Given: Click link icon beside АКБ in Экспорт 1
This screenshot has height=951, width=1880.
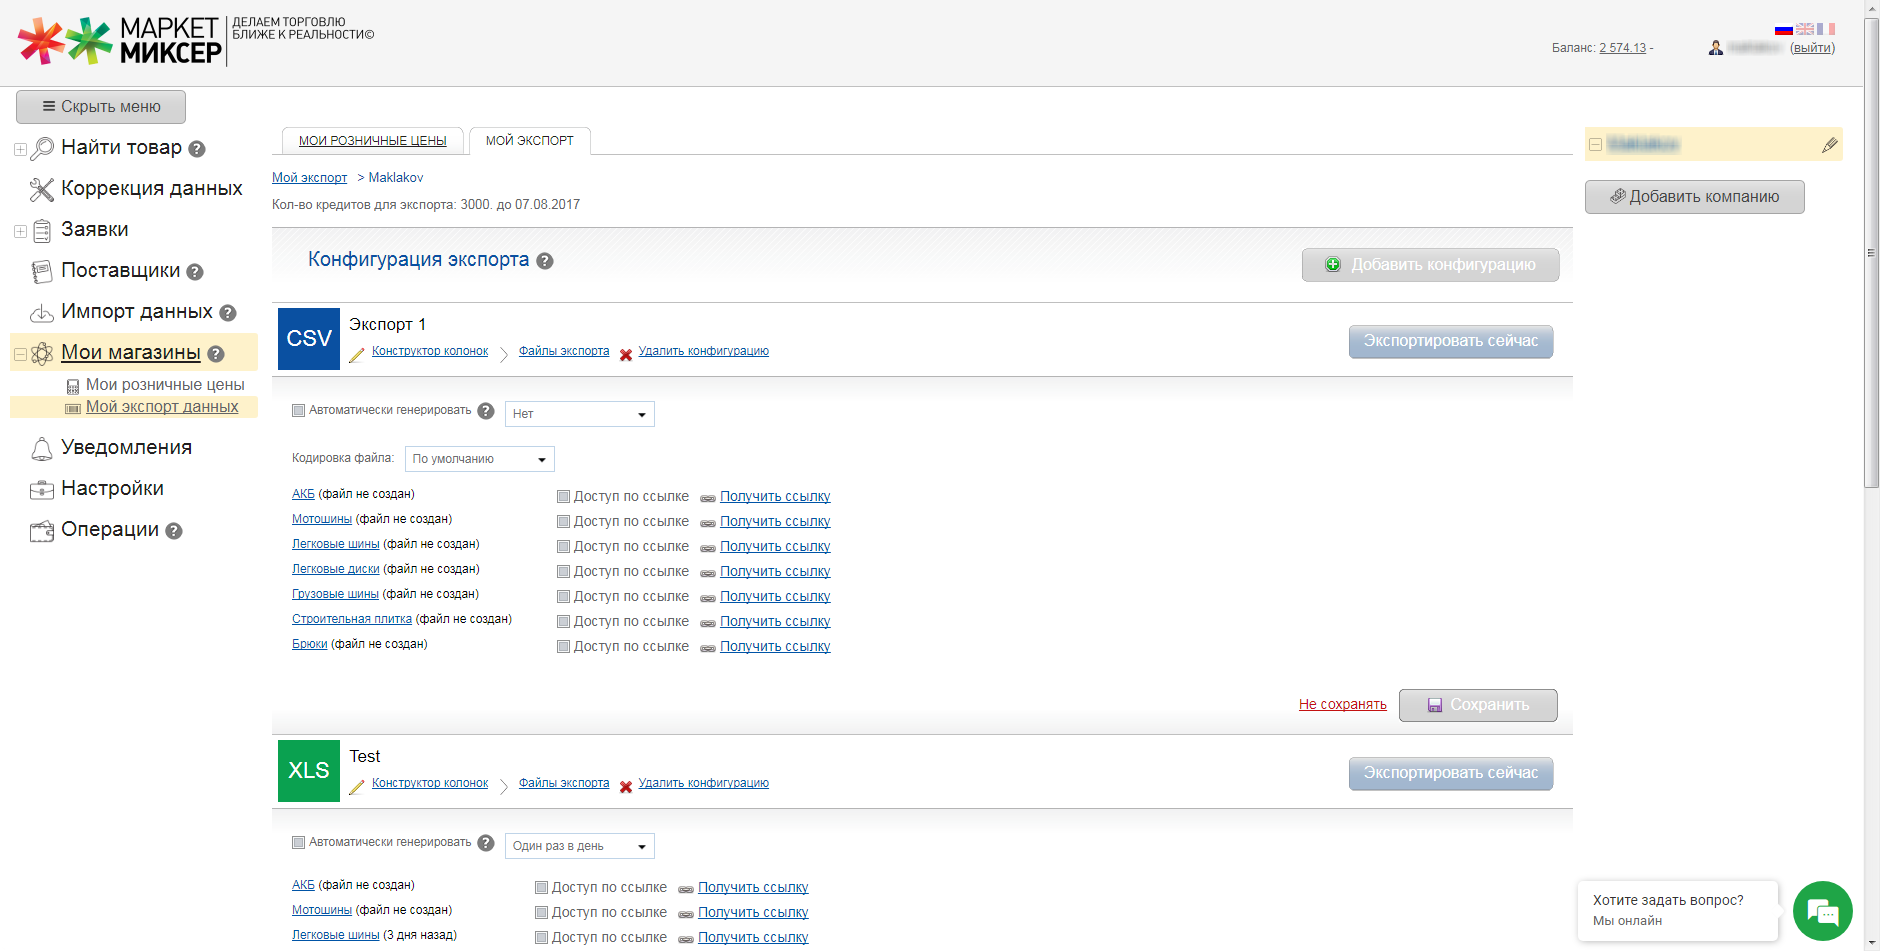Looking at the screenshot, I should tap(708, 498).
